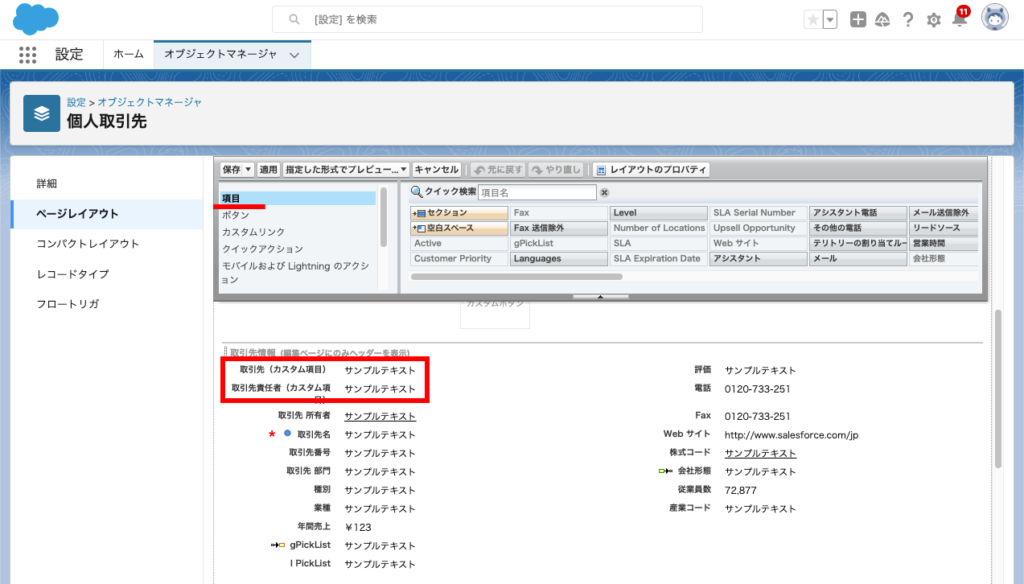The width and height of the screenshot is (1024, 584).
Task: Select クイックアクション in the palette list
Action: pyautogui.click(x=262, y=248)
